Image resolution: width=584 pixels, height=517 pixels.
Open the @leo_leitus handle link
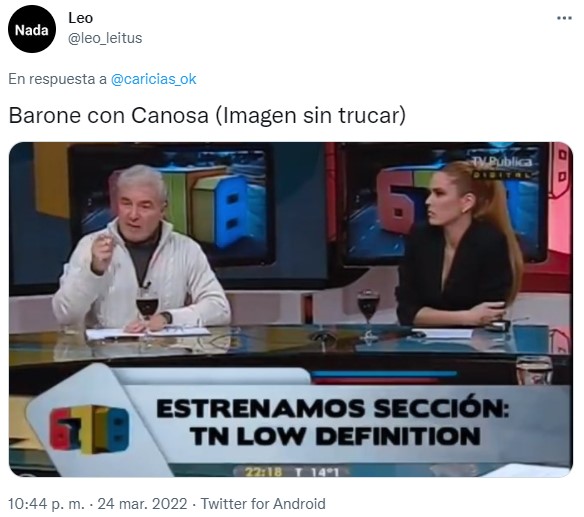105,38
